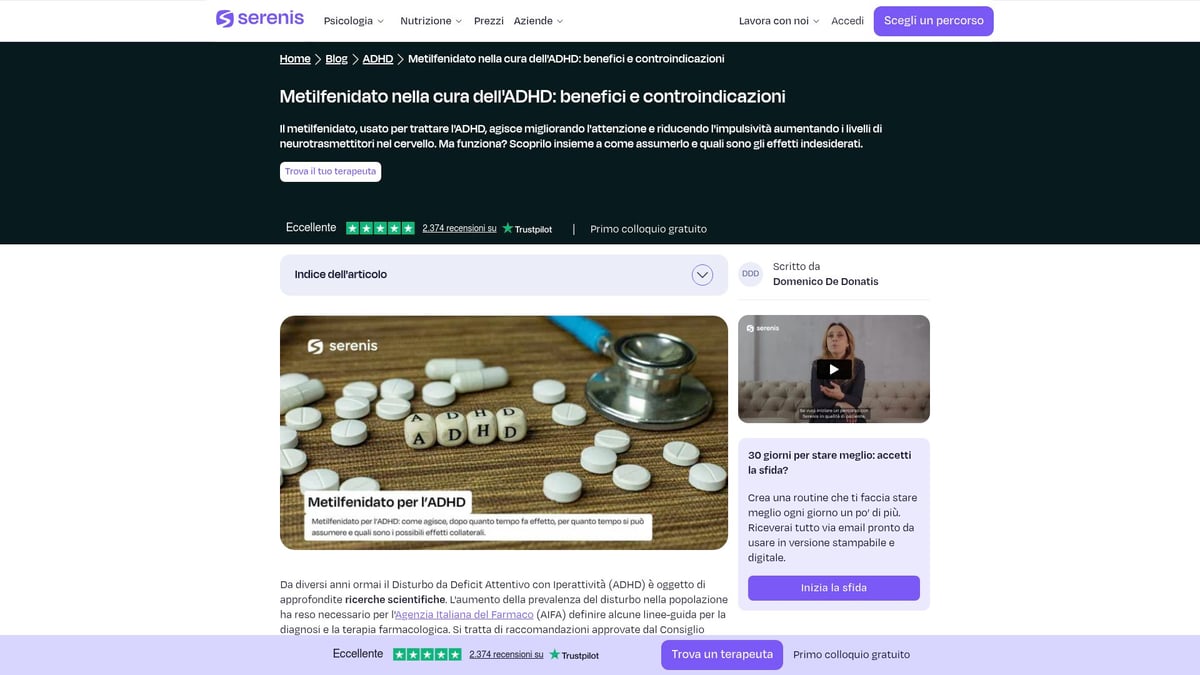Click the Trustpilot logo in the bottom bar

coord(574,655)
